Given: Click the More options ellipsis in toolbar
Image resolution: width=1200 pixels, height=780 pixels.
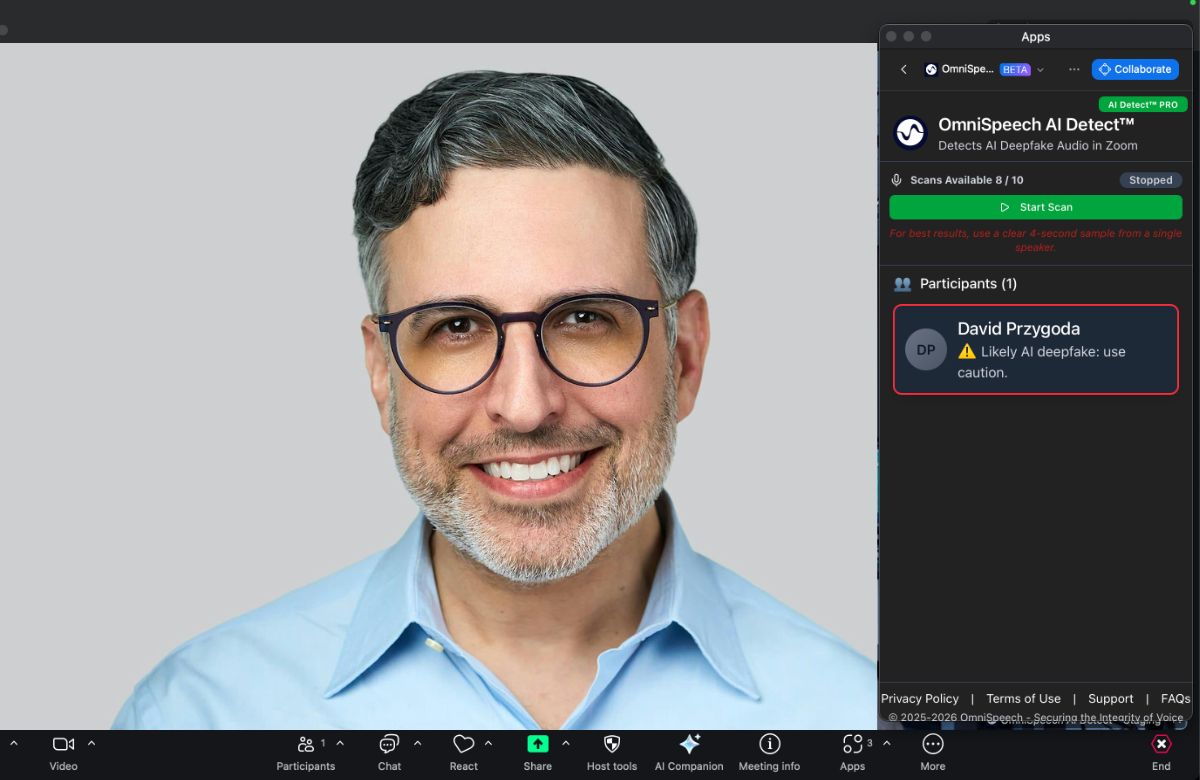Looking at the screenshot, I should pos(932,744).
